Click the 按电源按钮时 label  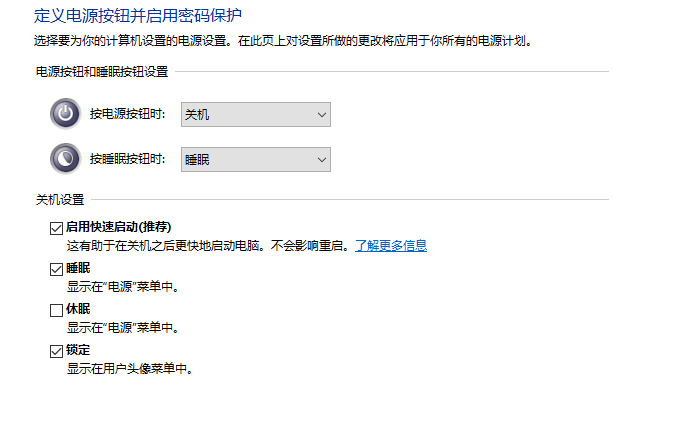click(127, 115)
